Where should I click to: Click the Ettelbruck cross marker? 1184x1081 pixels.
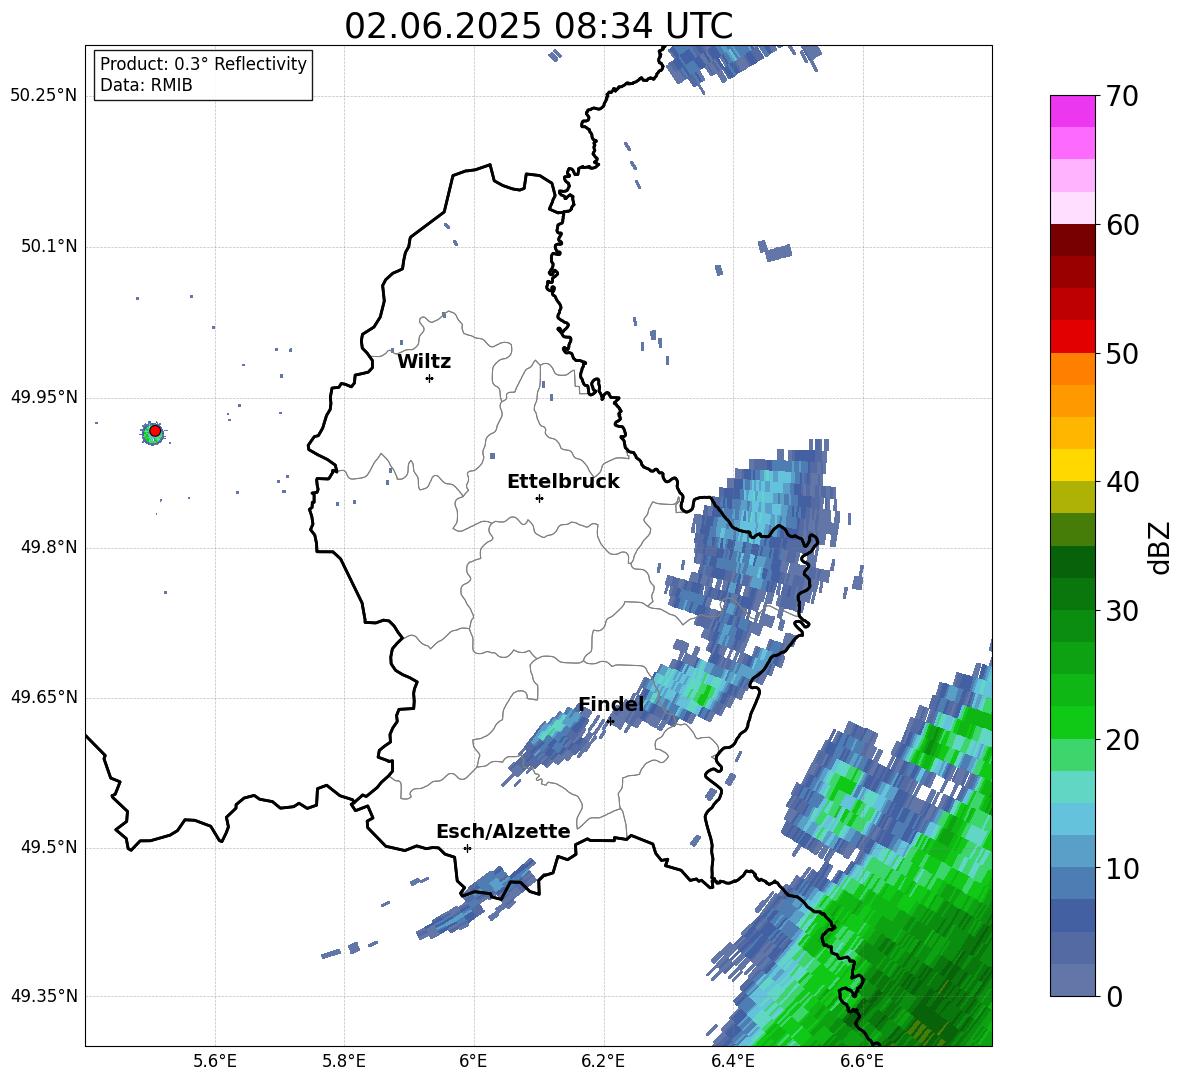click(x=539, y=498)
